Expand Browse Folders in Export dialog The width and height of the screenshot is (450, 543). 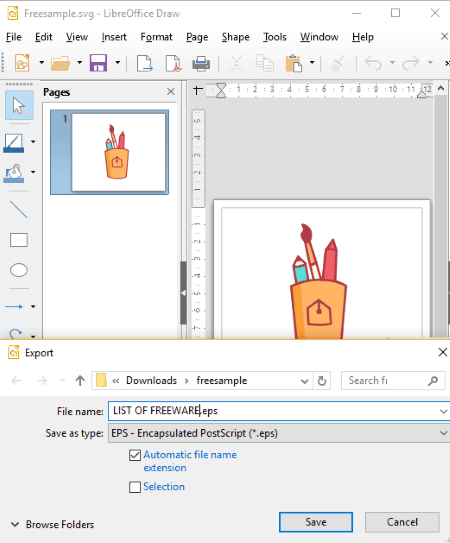coord(53,524)
